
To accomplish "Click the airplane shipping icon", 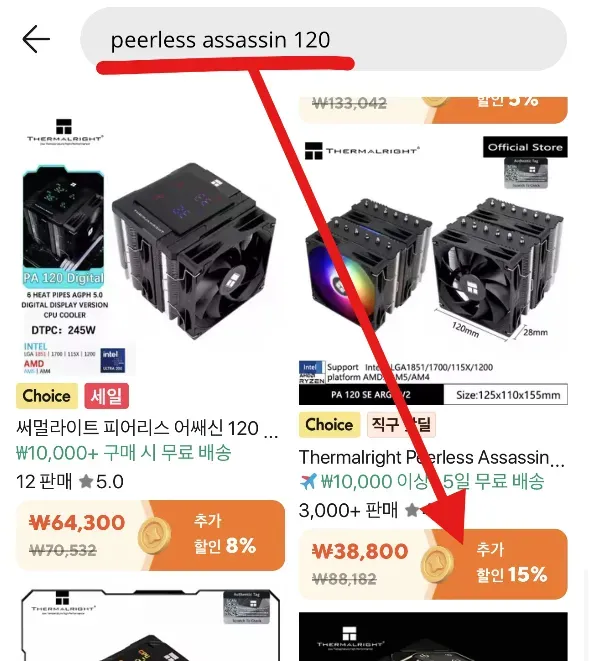I will coord(308,481).
